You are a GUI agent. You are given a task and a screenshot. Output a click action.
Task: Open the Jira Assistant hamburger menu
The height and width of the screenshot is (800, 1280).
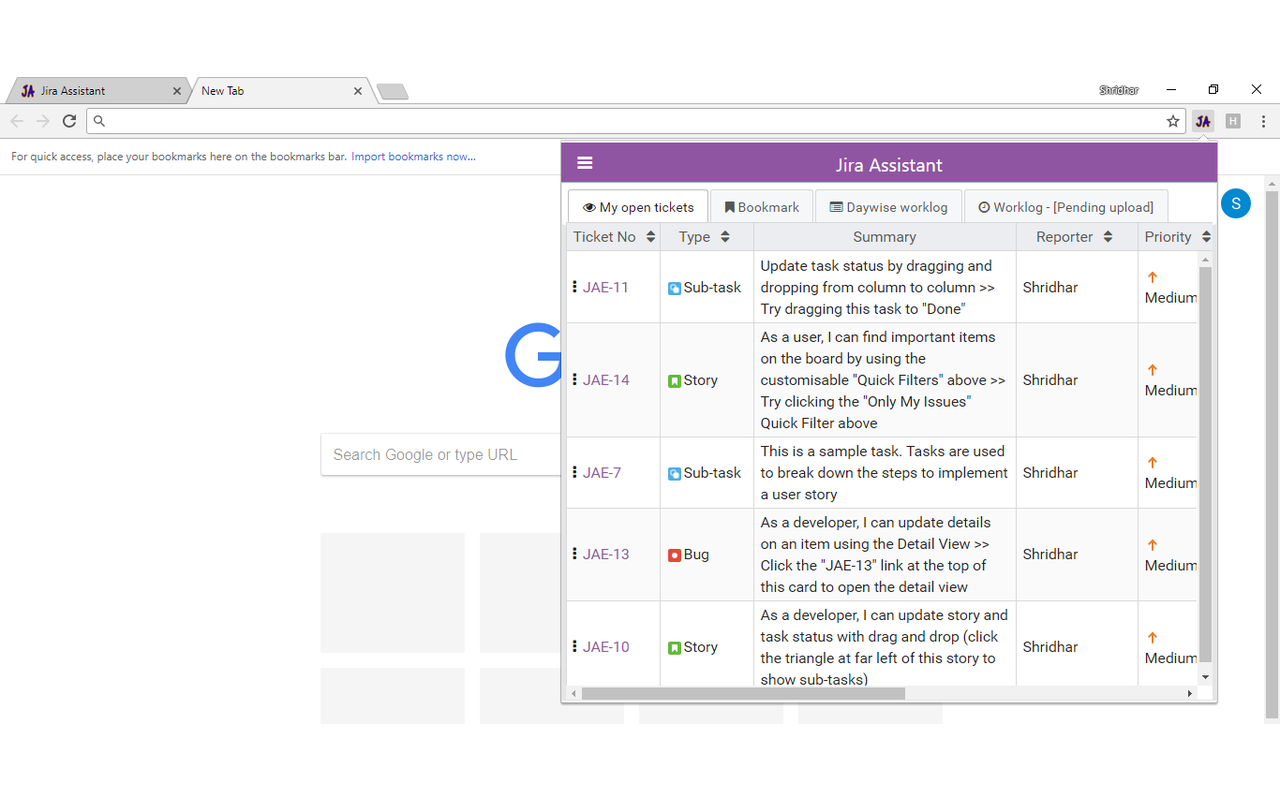click(x=585, y=164)
